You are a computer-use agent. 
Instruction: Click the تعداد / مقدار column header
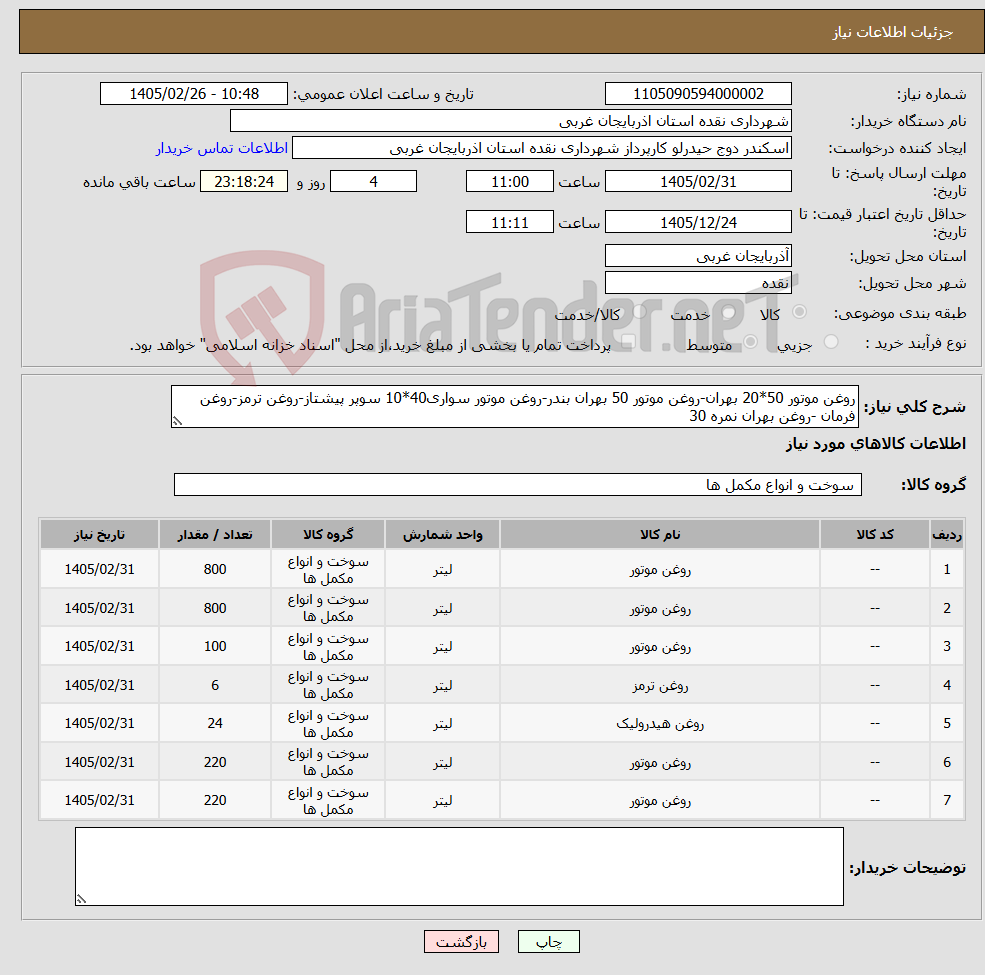215,535
